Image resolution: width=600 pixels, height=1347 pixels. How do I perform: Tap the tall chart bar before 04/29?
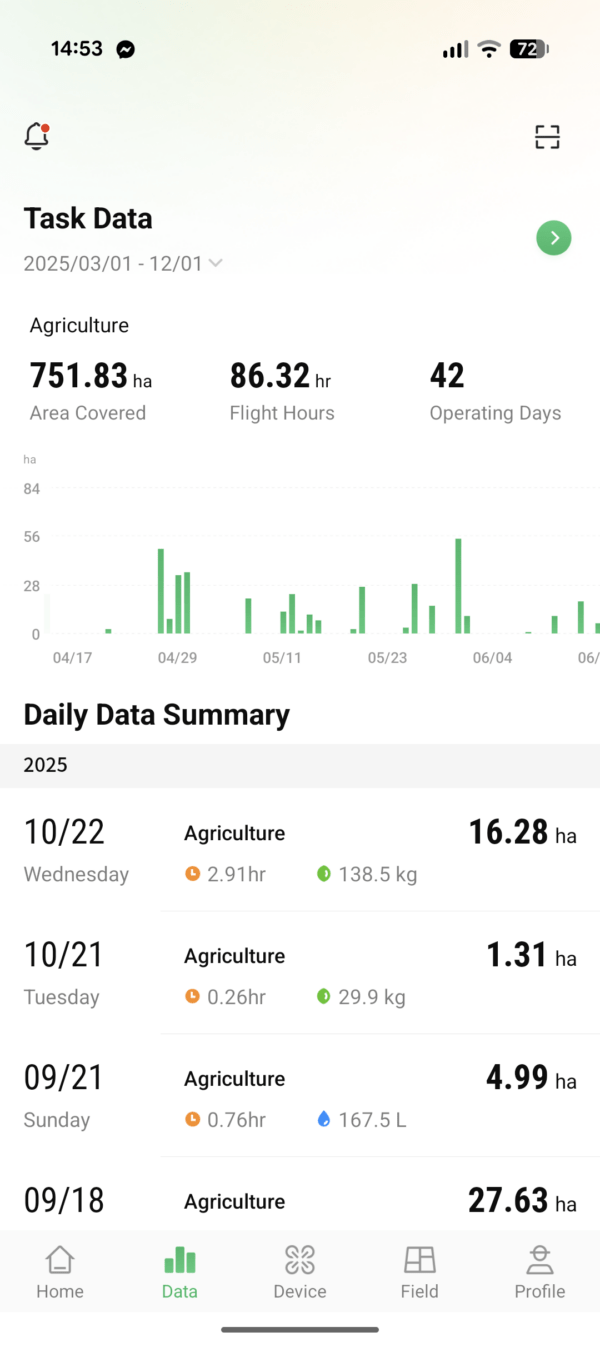point(161,591)
